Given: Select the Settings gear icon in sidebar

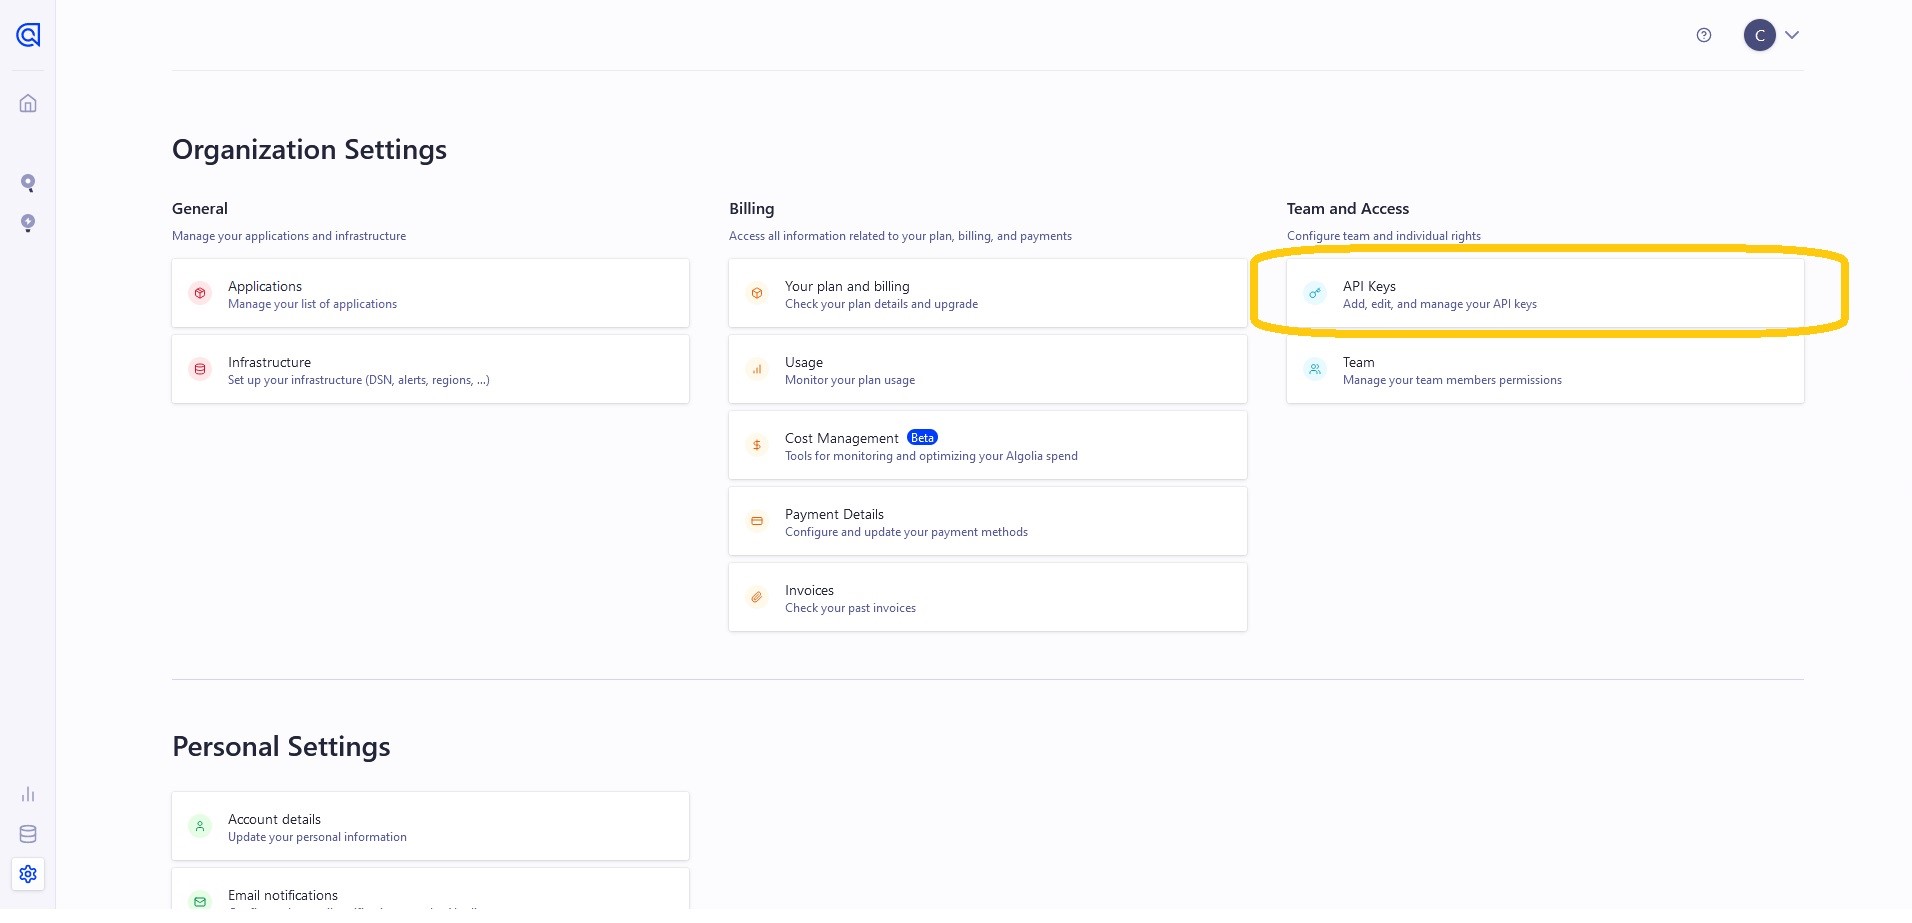Looking at the screenshot, I should (x=27, y=873).
